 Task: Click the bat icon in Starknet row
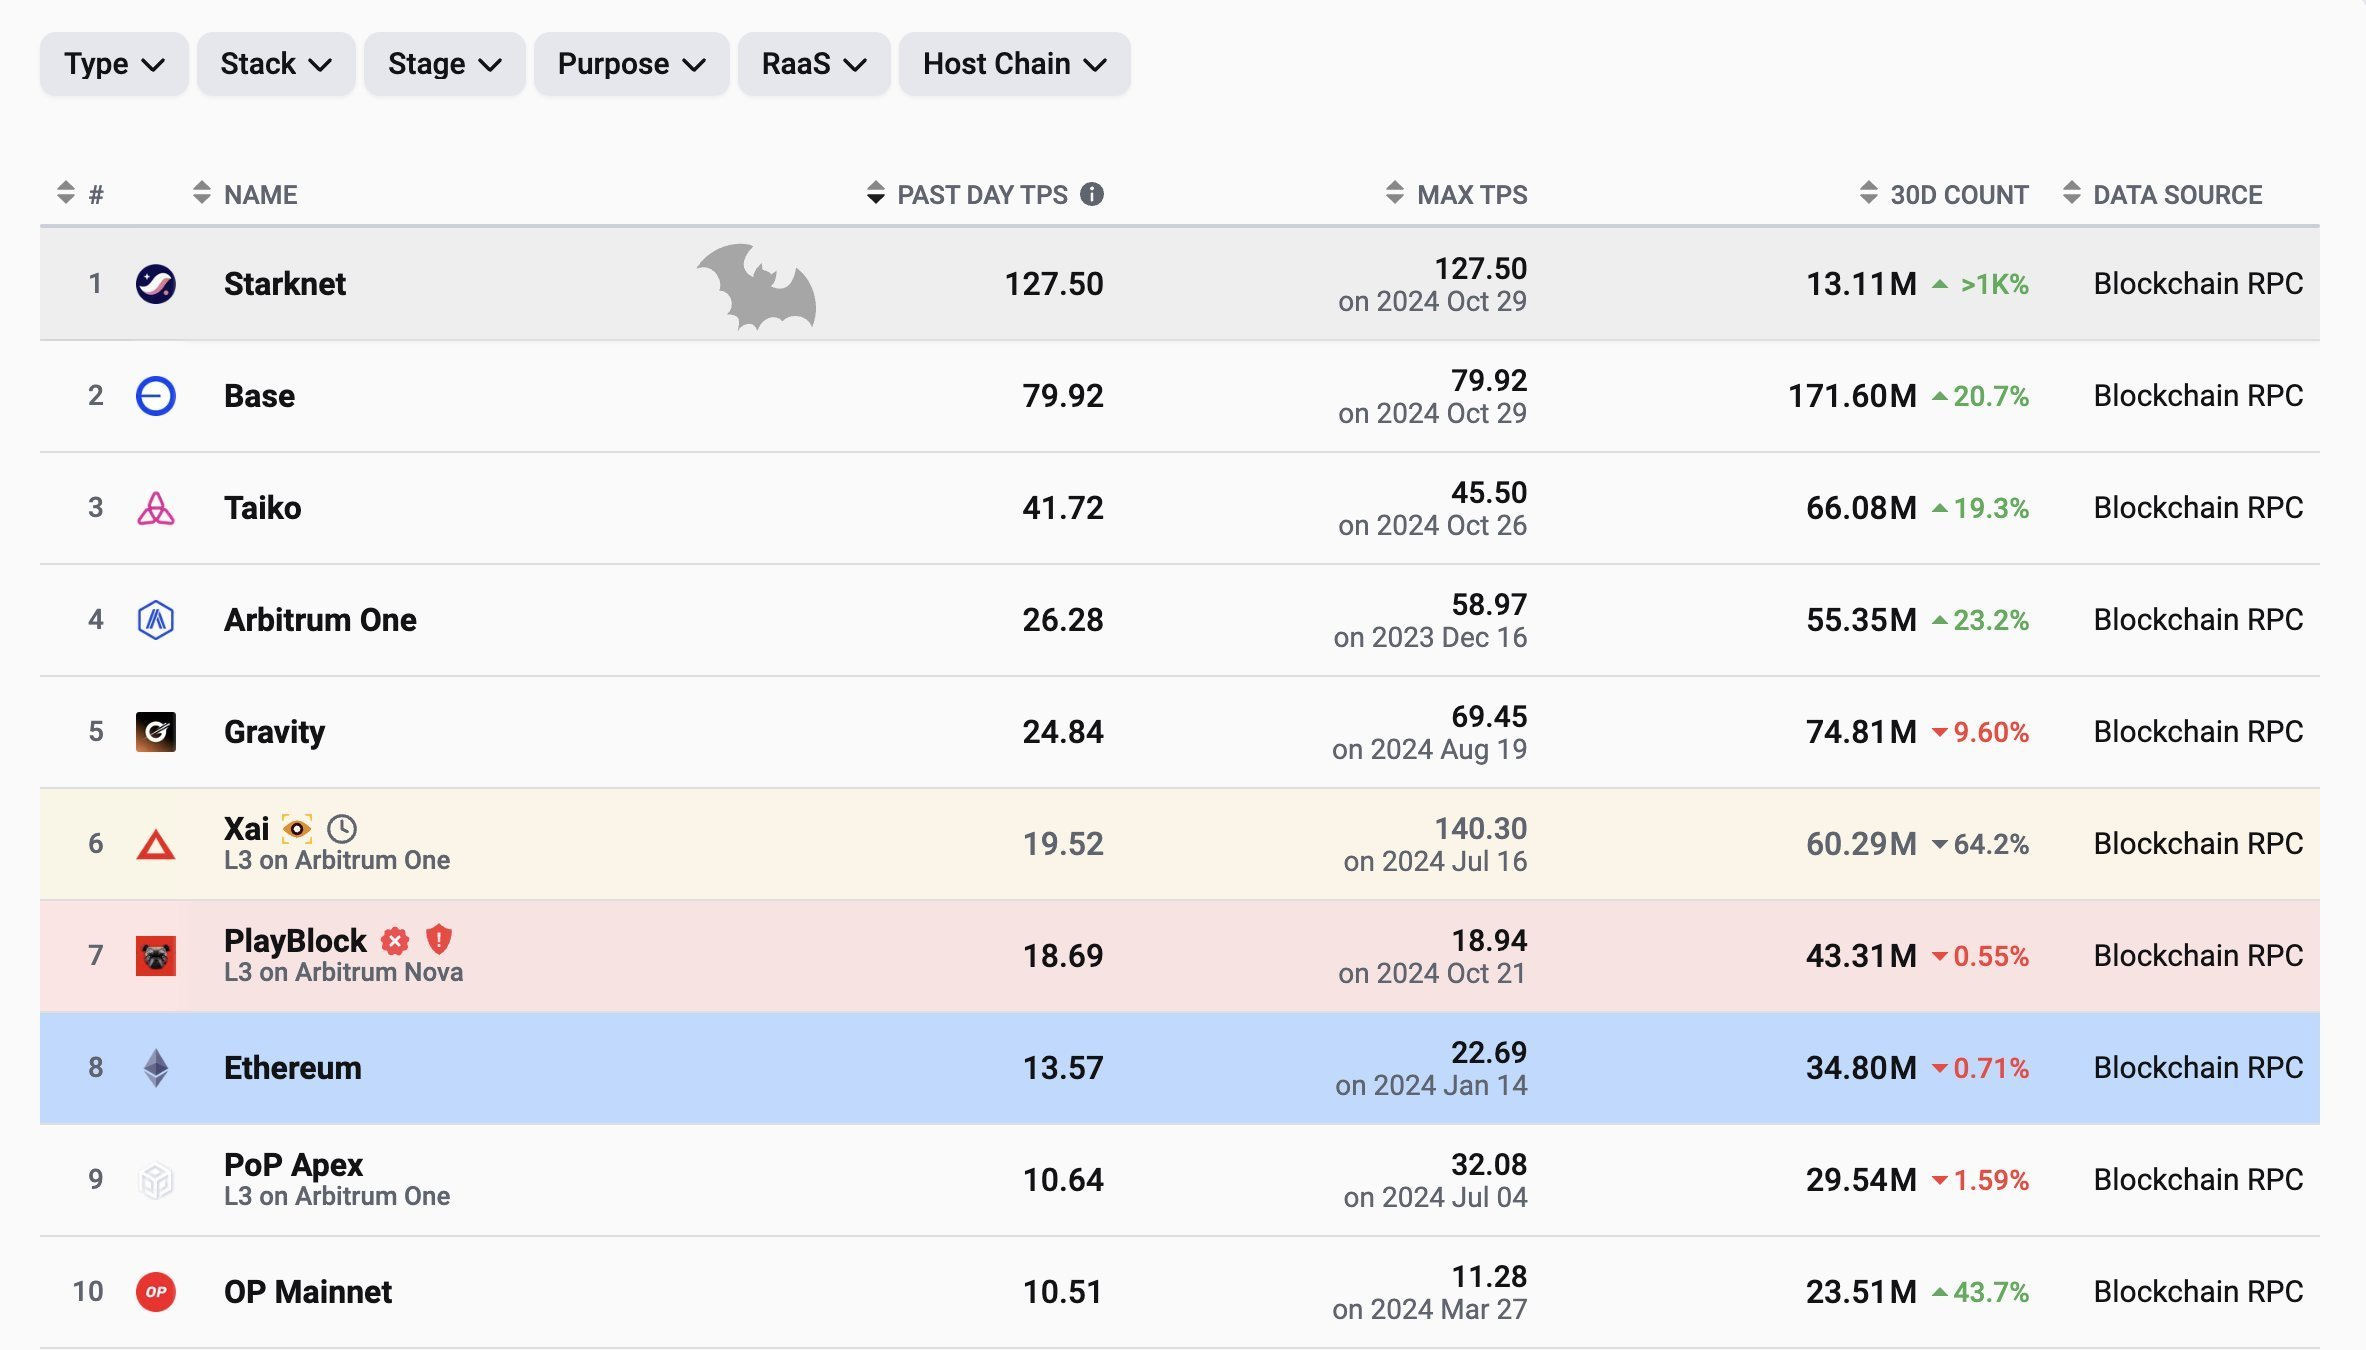[x=757, y=286]
